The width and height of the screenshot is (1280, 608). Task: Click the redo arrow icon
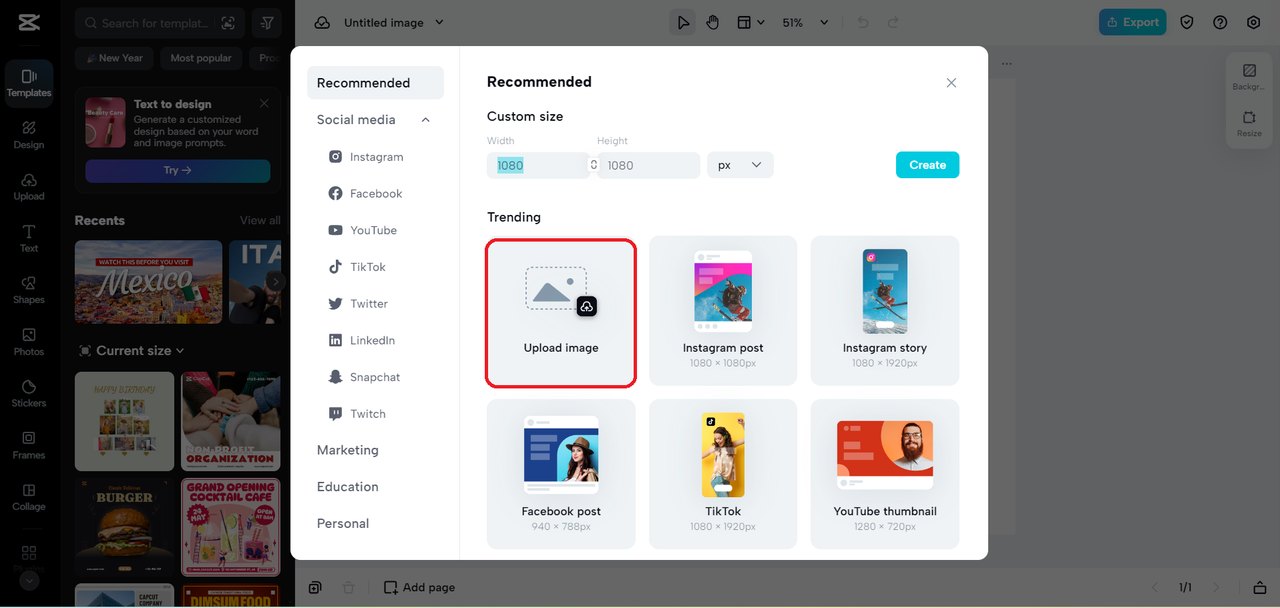point(893,22)
